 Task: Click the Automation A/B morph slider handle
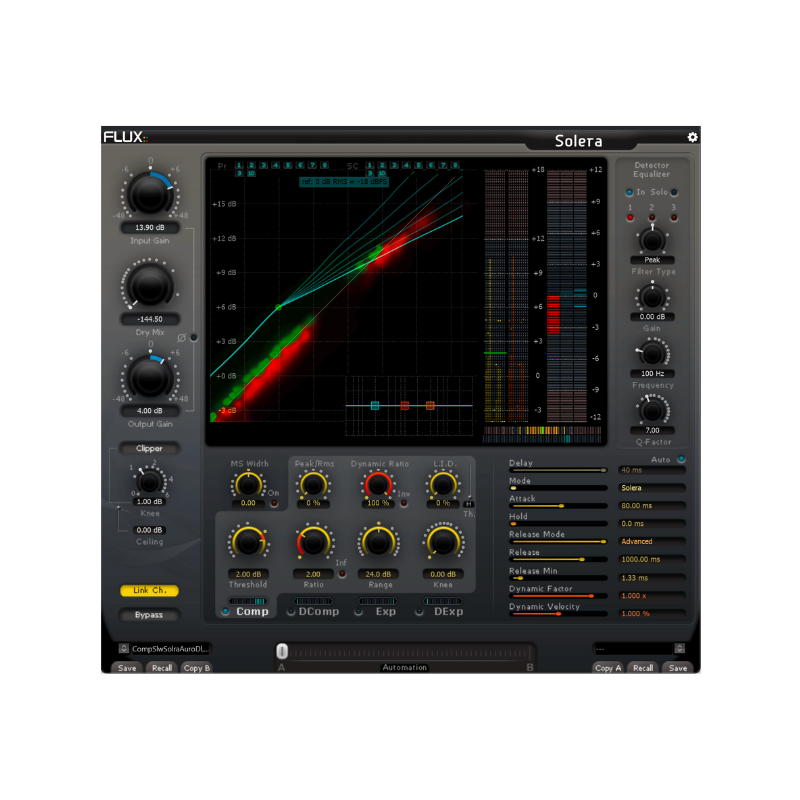click(x=282, y=651)
